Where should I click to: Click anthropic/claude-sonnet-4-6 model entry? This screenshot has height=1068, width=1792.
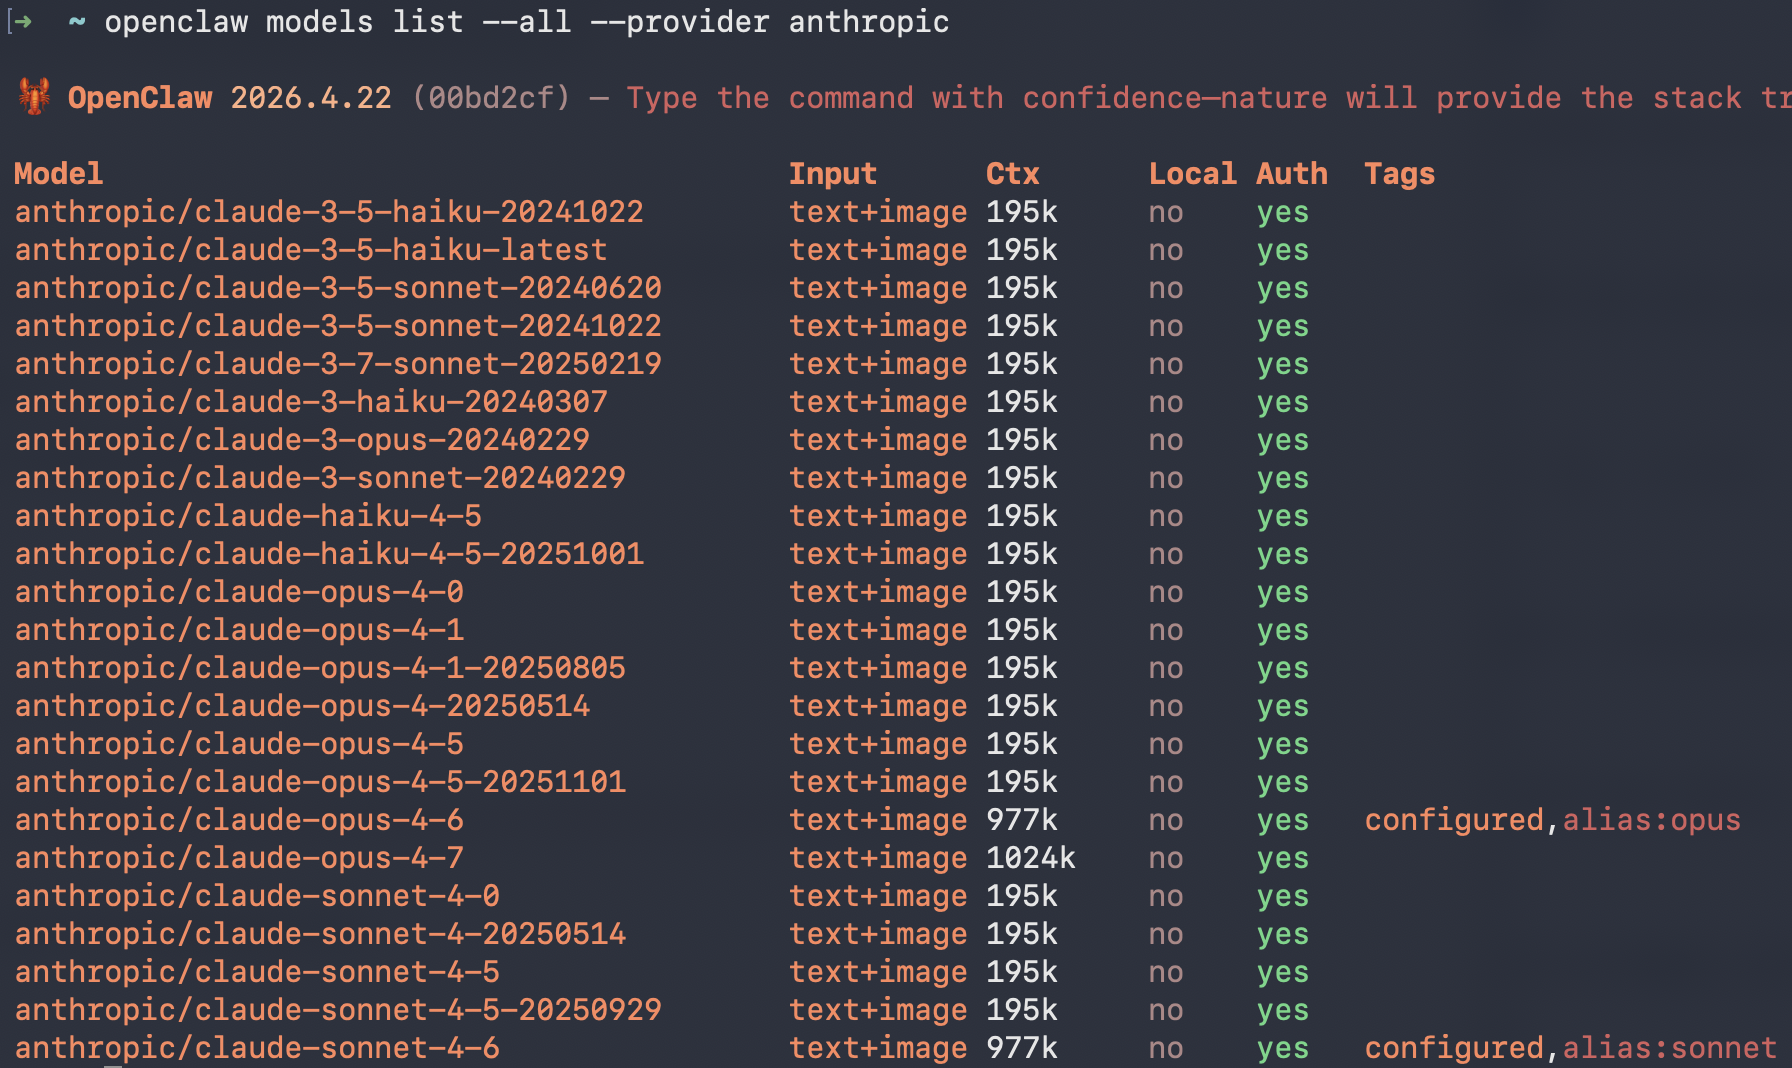pos(257,1048)
